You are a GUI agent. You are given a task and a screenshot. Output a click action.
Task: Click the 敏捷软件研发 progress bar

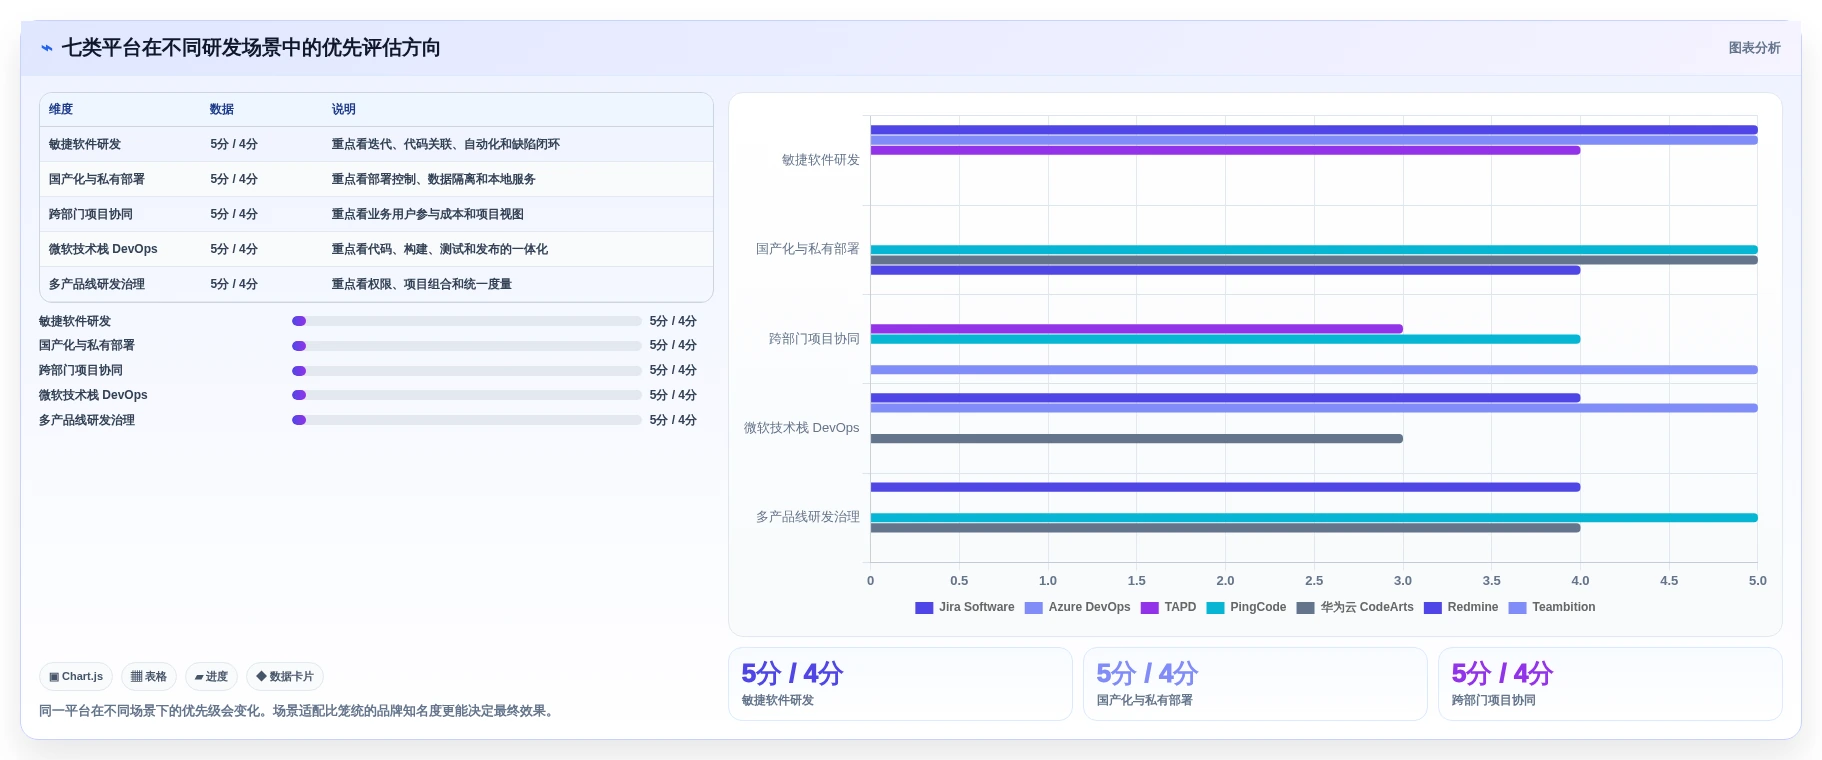click(466, 321)
